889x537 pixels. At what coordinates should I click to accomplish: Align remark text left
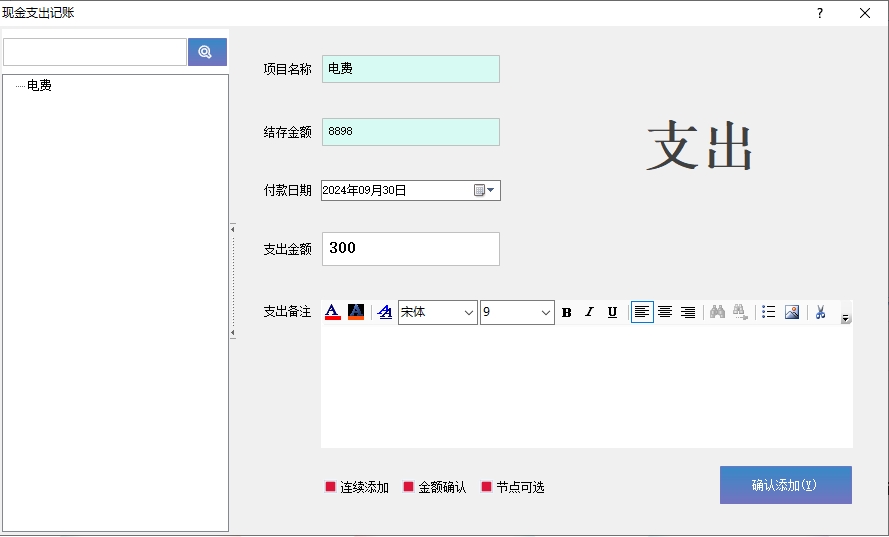point(642,312)
